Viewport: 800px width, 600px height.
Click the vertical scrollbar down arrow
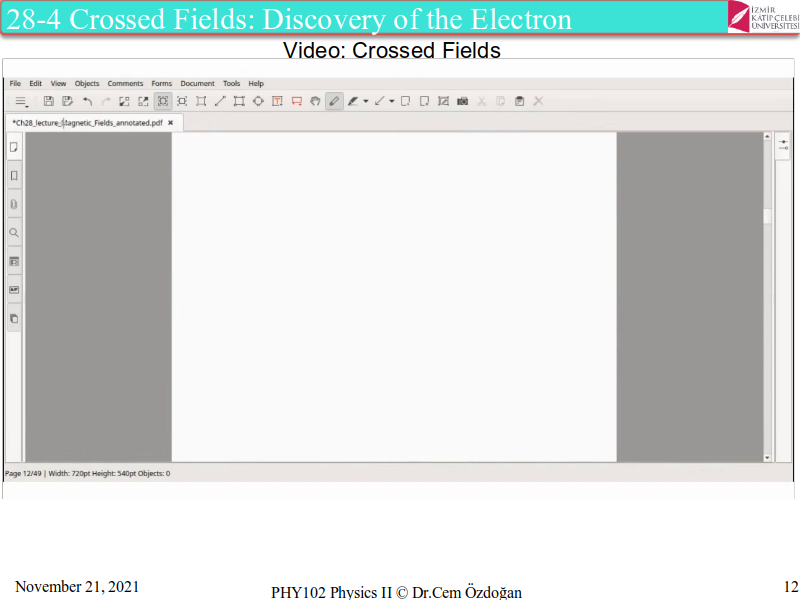767,457
